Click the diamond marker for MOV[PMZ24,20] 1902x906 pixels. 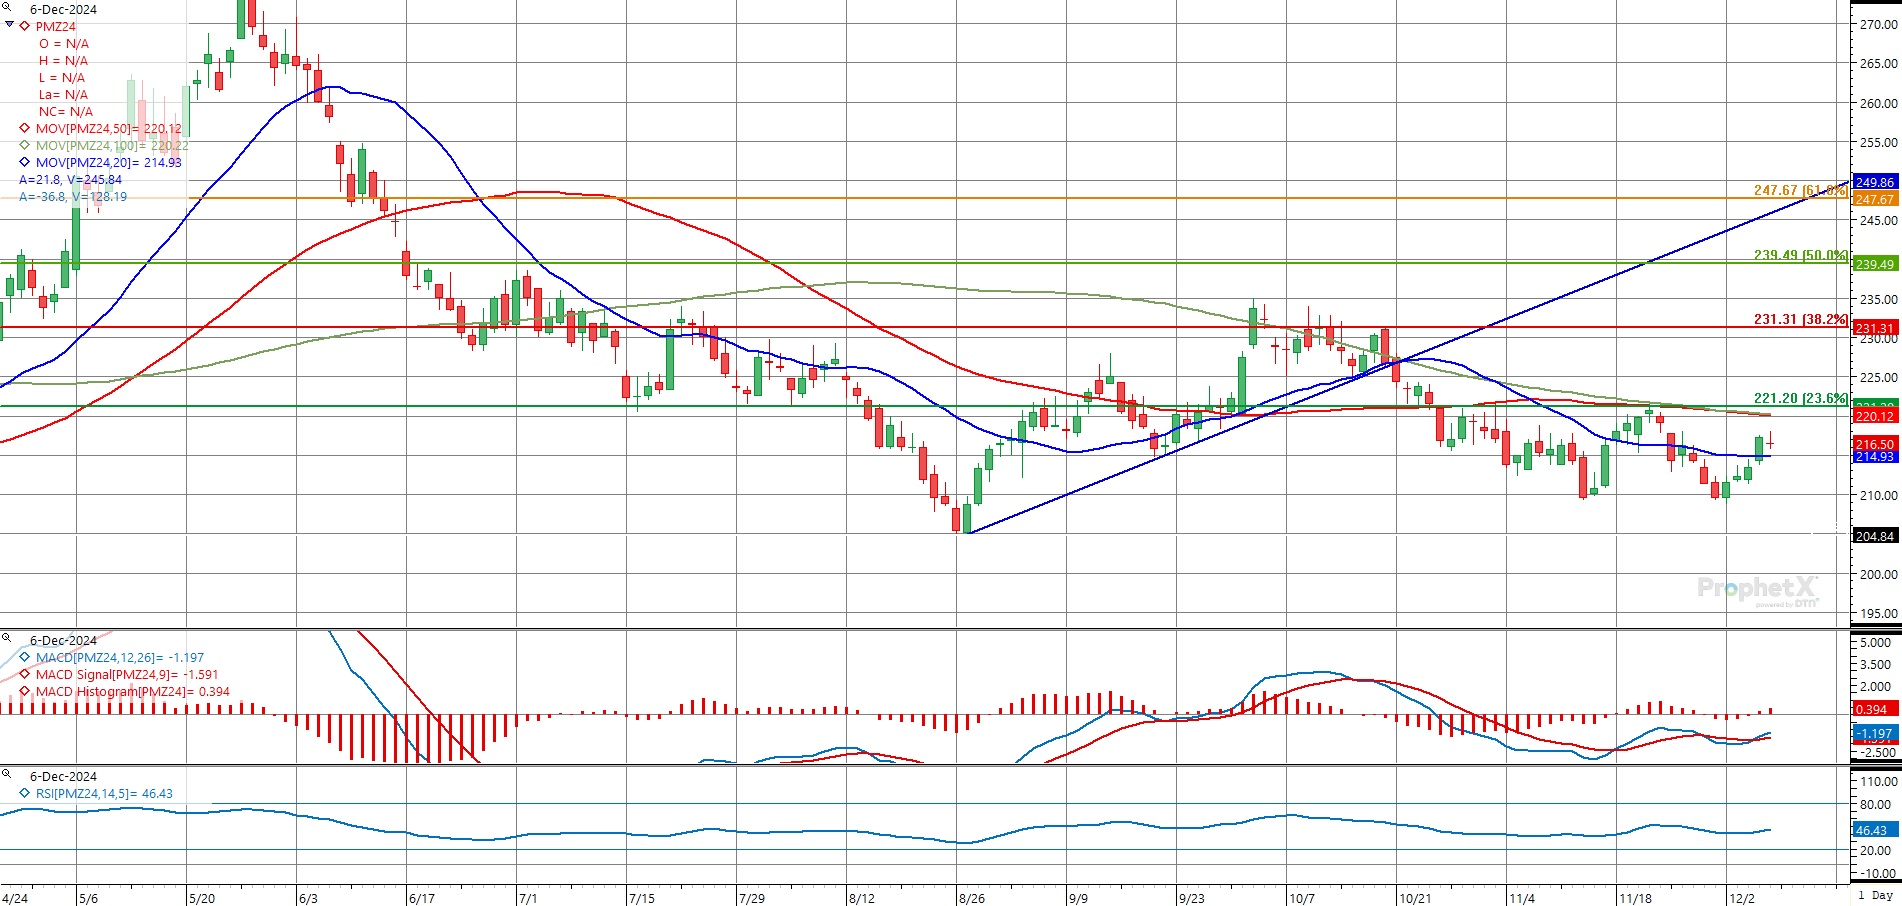(25, 162)
